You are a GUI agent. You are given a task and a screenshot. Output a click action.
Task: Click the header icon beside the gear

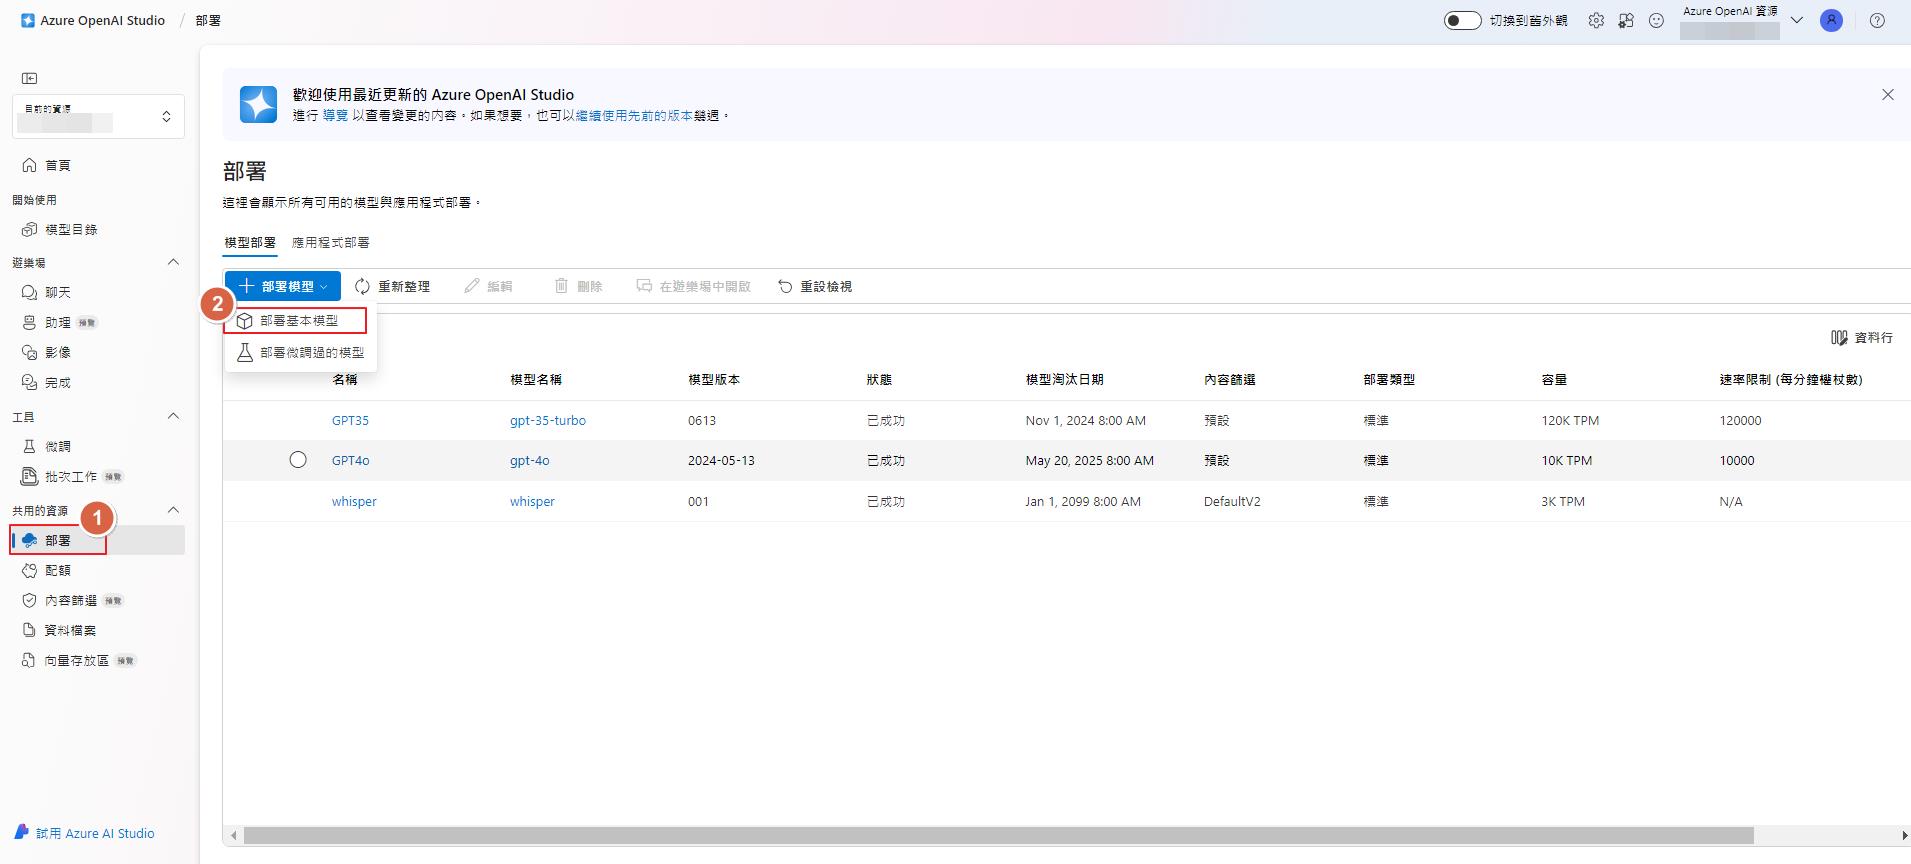(x=1626, y=20)
